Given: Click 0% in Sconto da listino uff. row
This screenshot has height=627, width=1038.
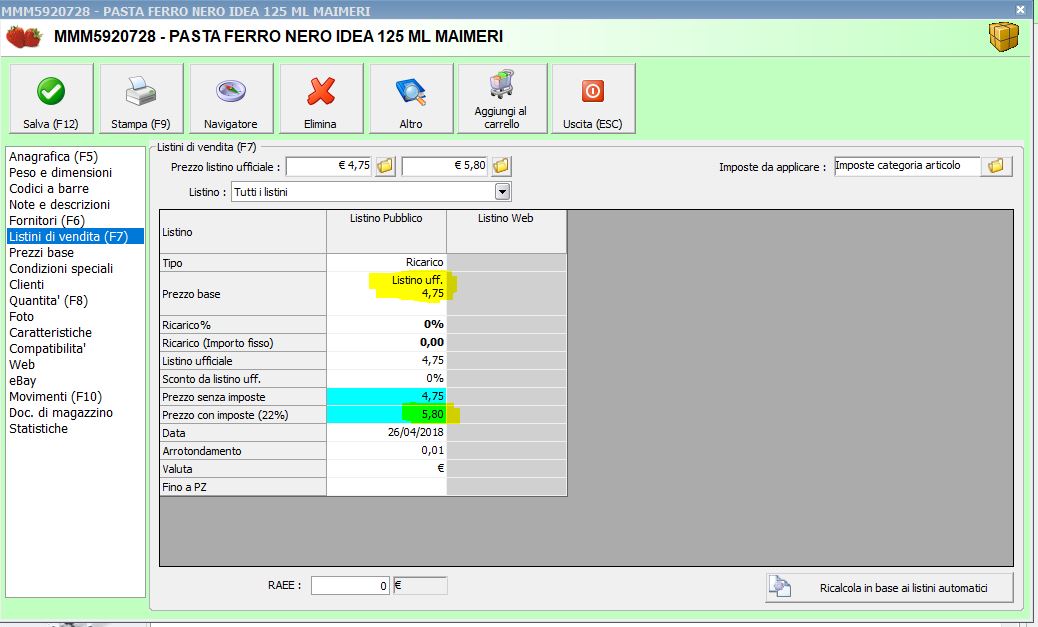Looking at the screenshot, I should [x=387, y=378].
